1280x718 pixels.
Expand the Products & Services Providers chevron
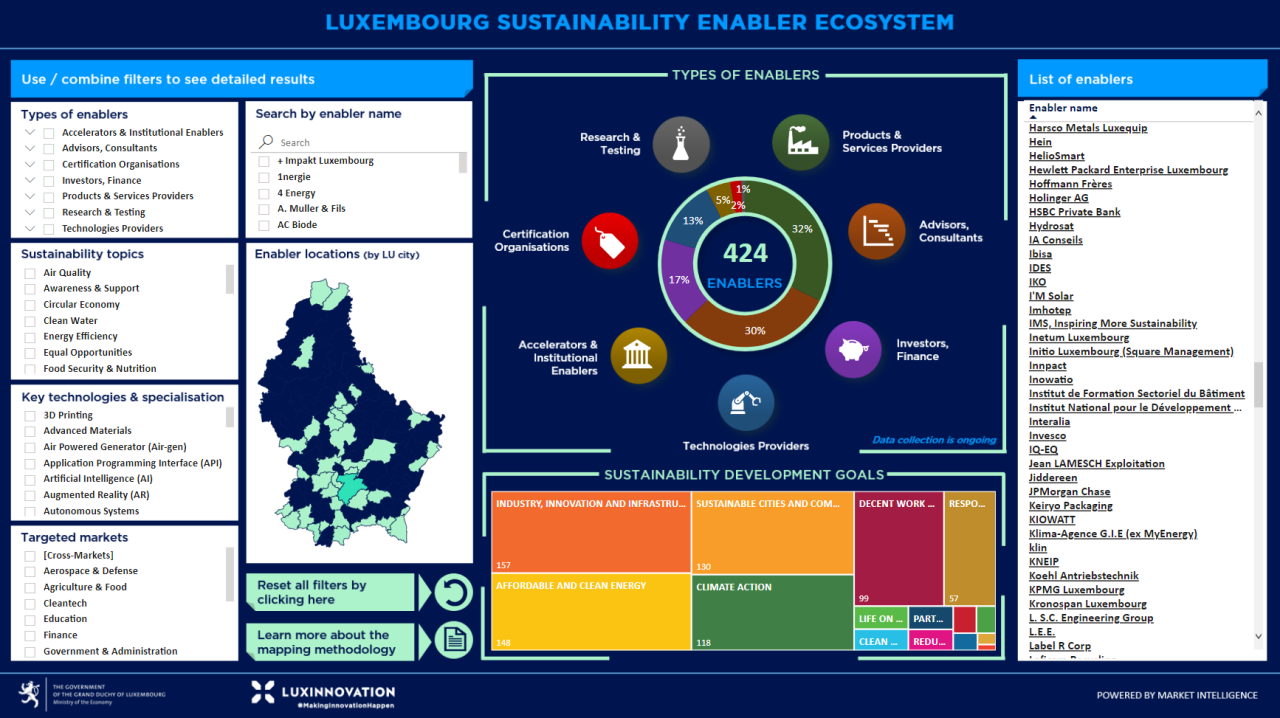(x=30, y=196)
